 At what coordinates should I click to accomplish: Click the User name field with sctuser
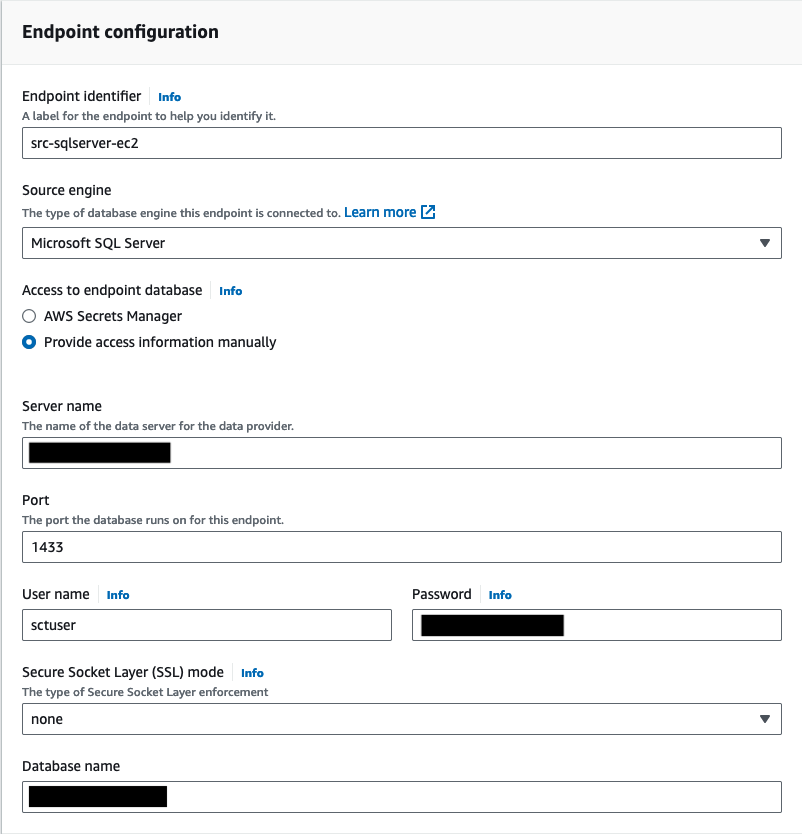pyautogui.click(x=206, y=625)
